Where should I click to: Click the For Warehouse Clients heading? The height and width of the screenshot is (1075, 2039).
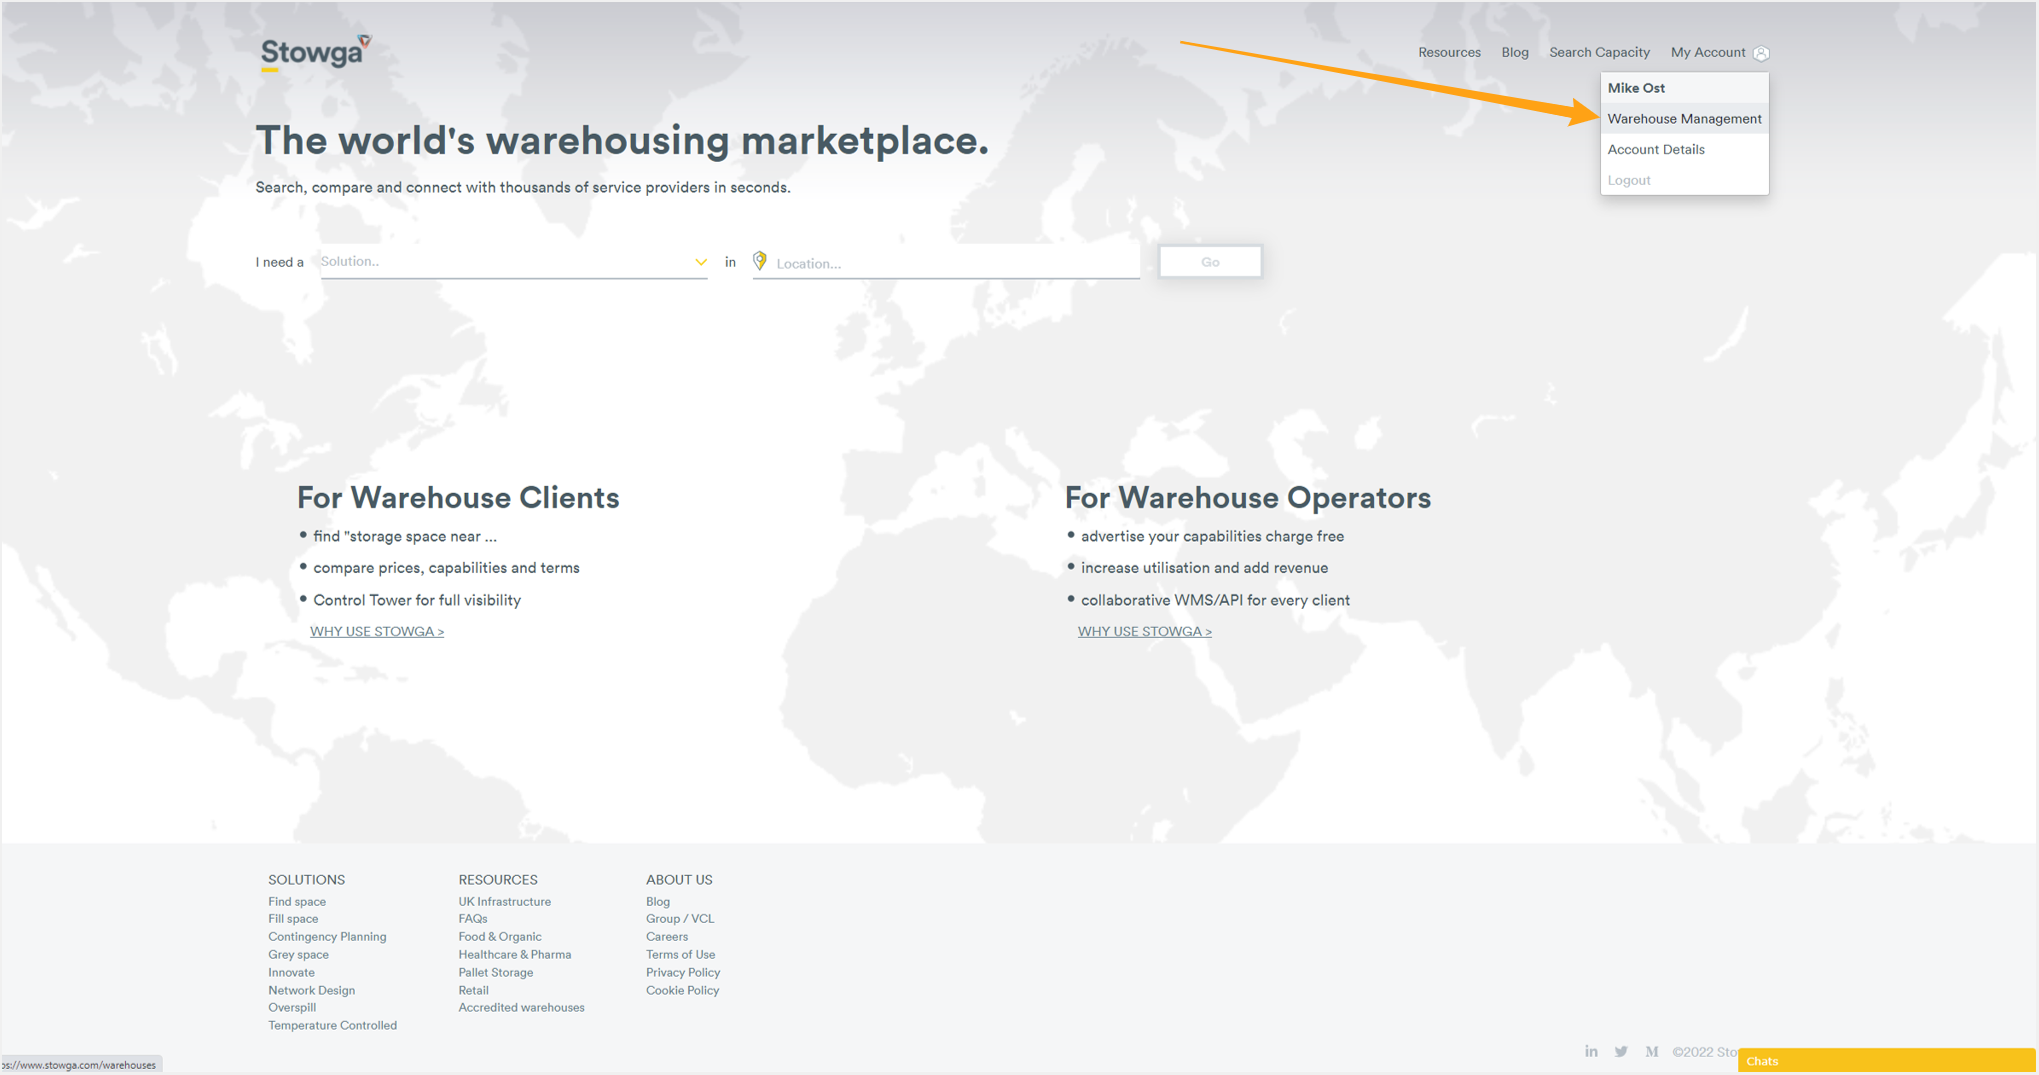tap(458, 498)
